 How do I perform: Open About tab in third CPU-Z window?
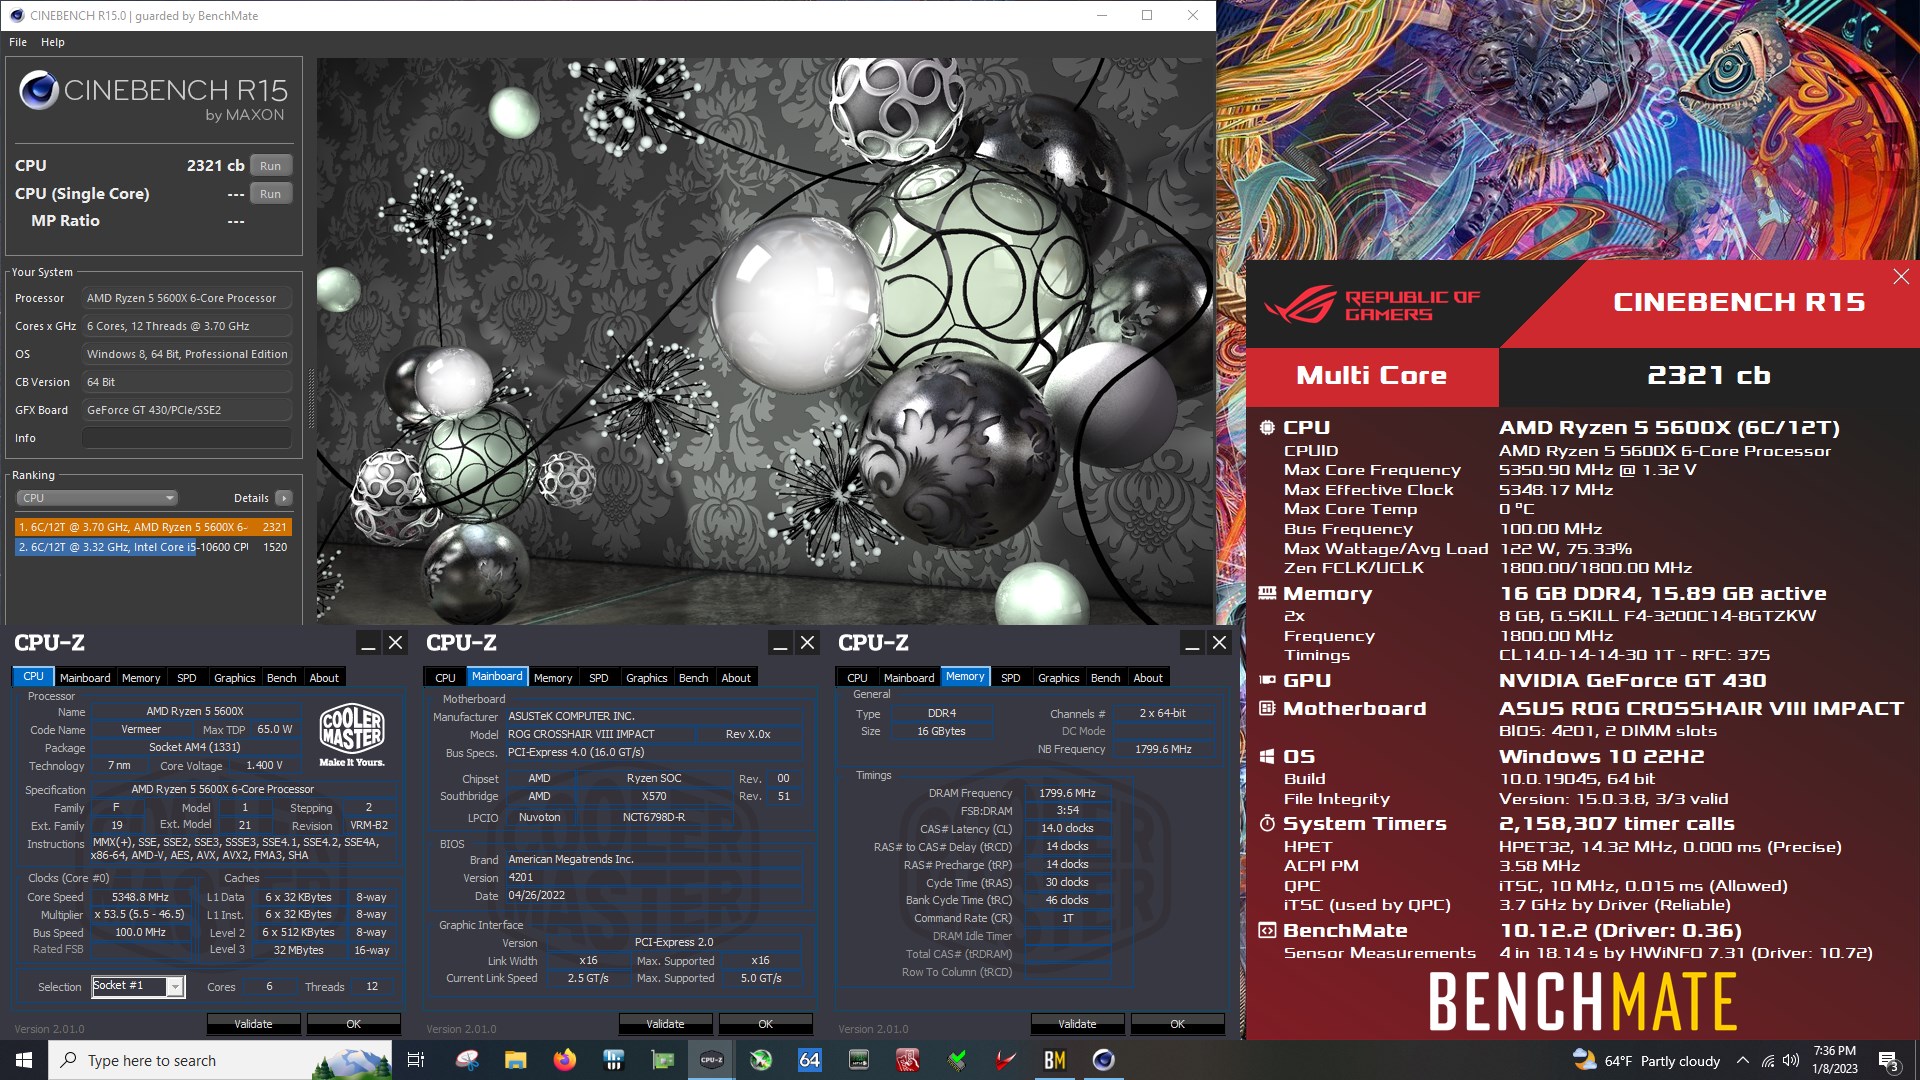1148,678
